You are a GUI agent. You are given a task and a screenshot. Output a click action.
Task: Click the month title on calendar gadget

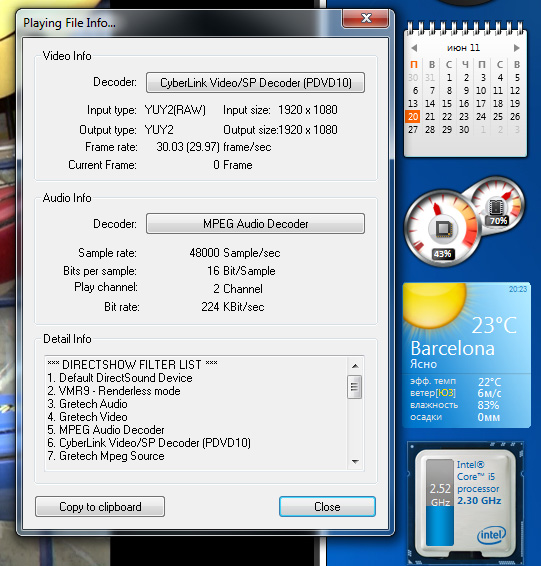[463, 48]
